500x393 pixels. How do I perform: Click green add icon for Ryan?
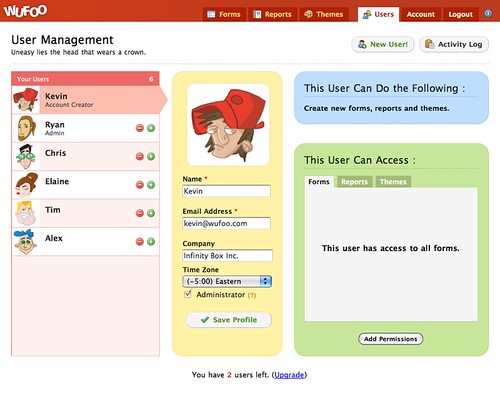(151, 128)
